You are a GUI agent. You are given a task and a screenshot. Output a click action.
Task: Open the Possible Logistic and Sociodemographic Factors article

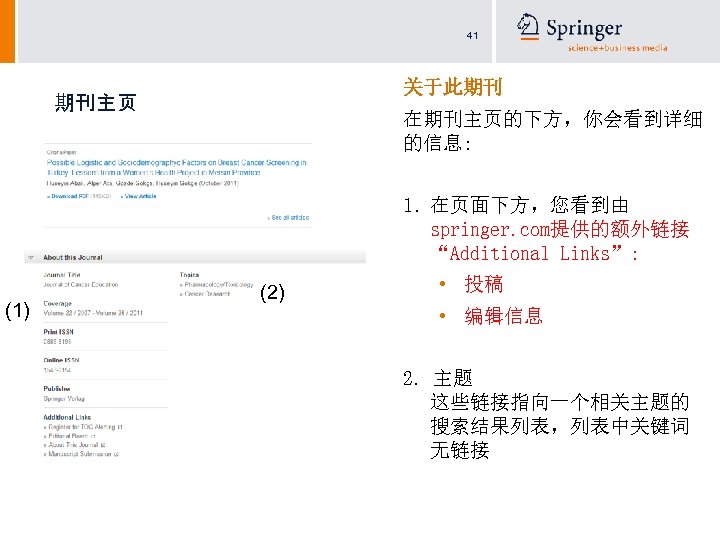click(176, 168)
